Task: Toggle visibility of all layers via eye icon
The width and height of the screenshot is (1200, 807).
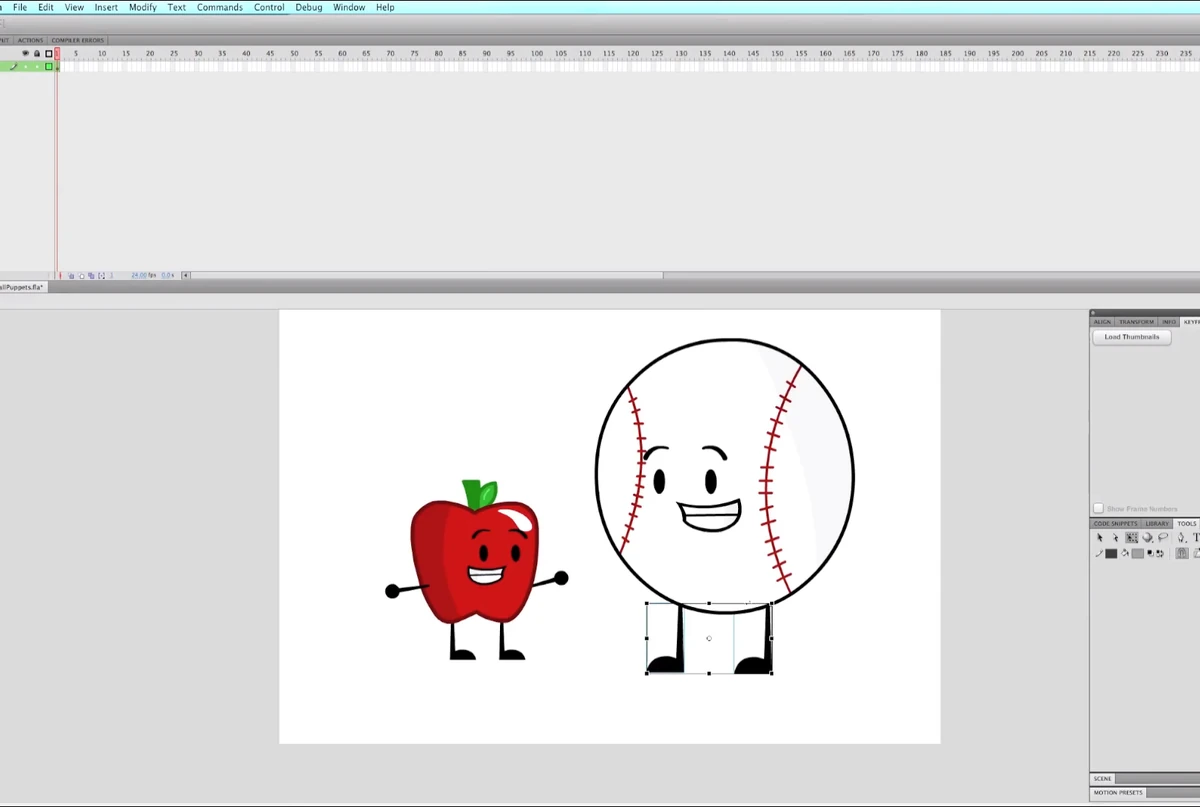Action: 25,53
